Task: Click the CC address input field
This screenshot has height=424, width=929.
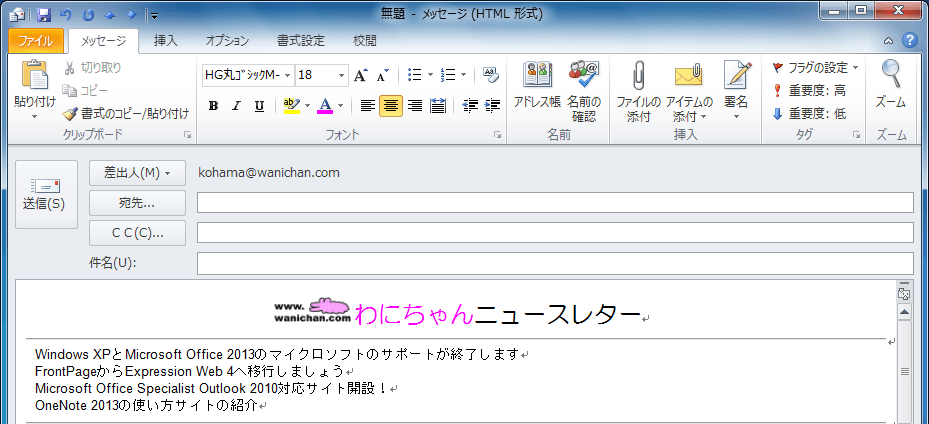Action: (x=555, y=233)
